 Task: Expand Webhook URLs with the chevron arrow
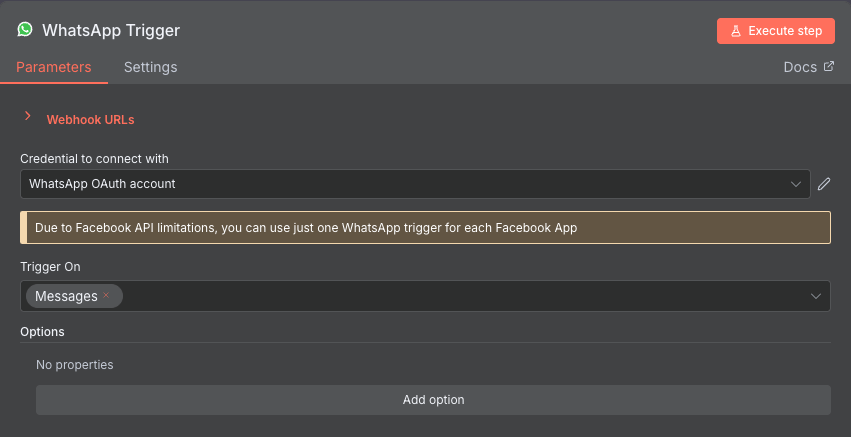point(28,117)
